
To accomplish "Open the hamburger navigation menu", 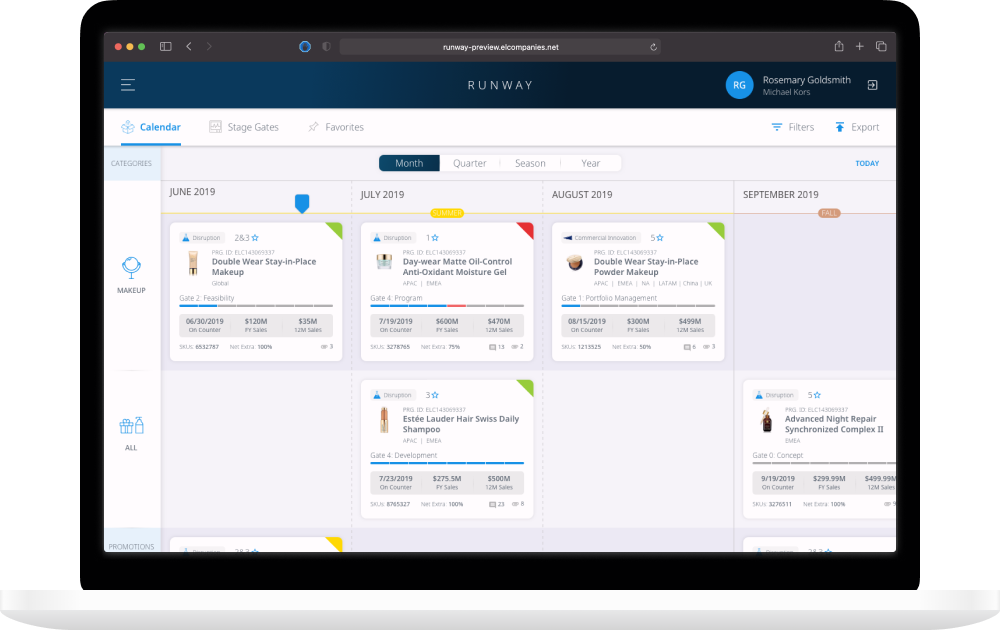I will tap(128, 85).
